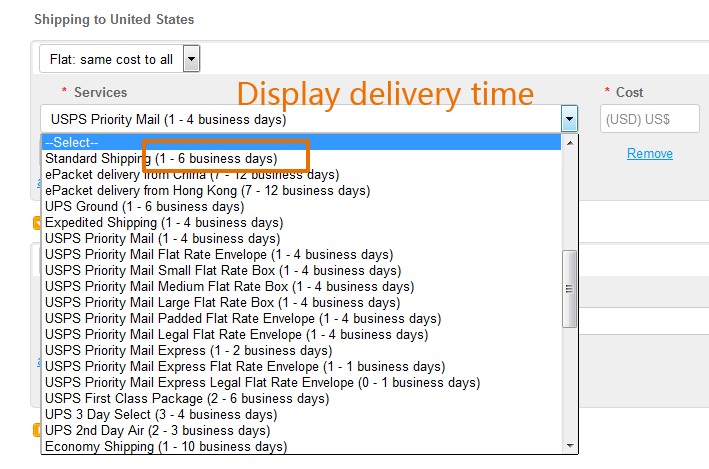709x469 pixels.
Task: Click the dropdown list scroll up arrow
Action: coord(570,143)
